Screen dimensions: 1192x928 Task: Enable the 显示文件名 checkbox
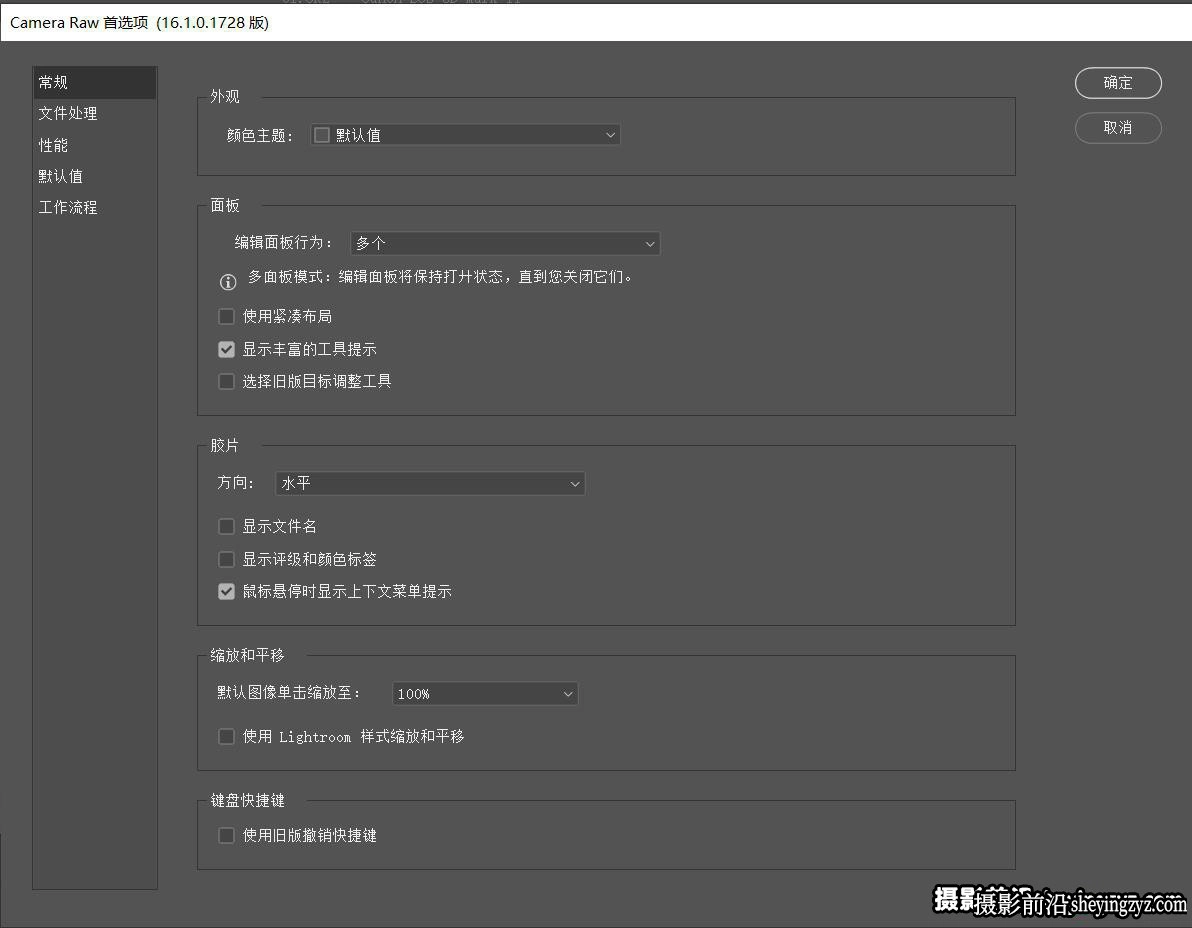pyautogui.click(x=227, y=526)
